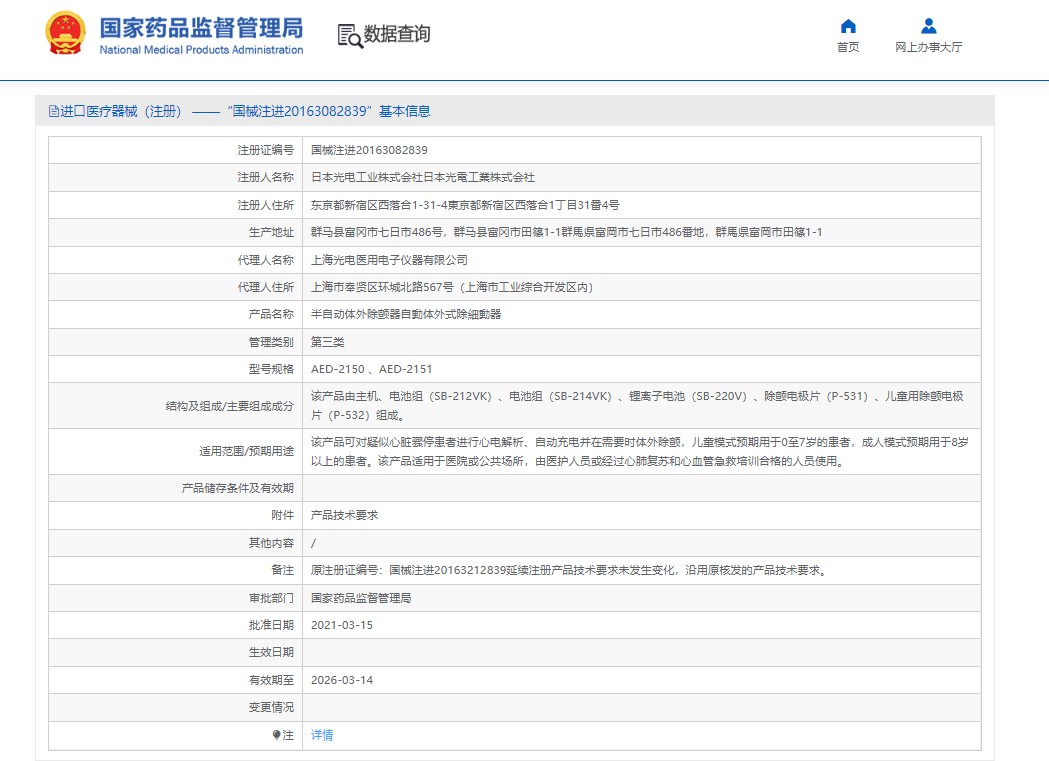Click the 国家药品监督管理局 title text
This screenshot has width=1049, height=761.
[201, 28]
